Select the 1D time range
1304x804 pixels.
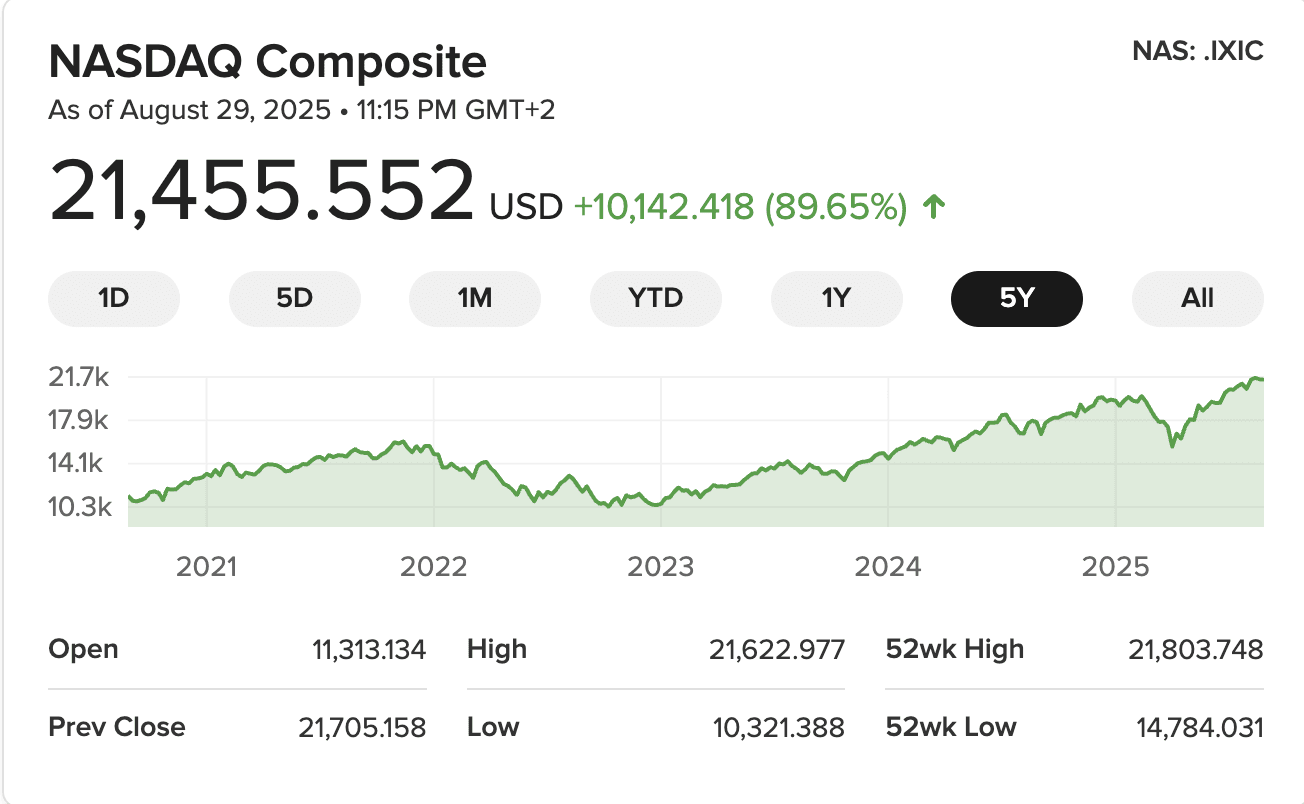[x=114, y=298]
